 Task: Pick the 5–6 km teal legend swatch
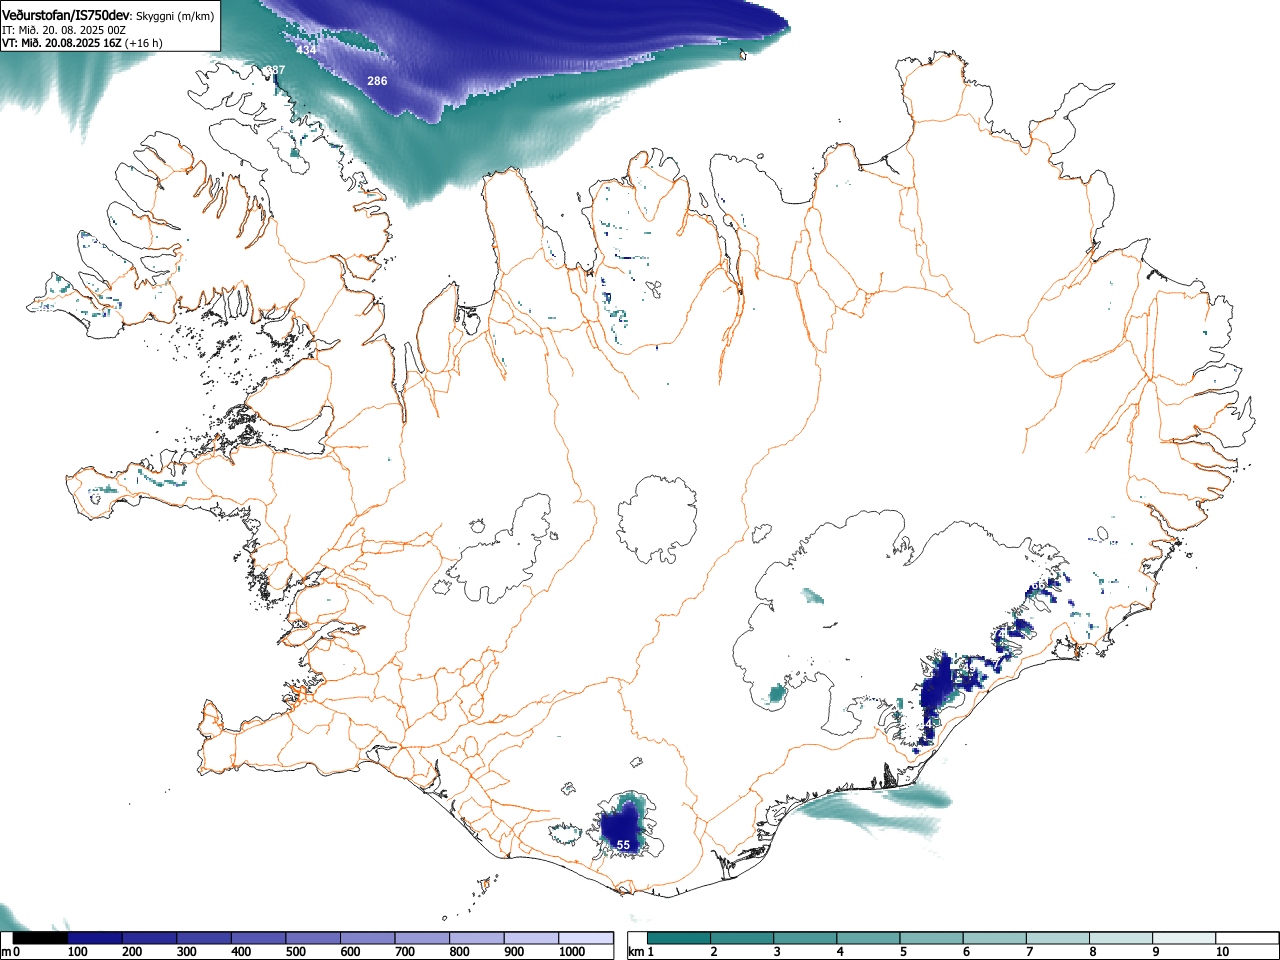(x=931, y=938)
